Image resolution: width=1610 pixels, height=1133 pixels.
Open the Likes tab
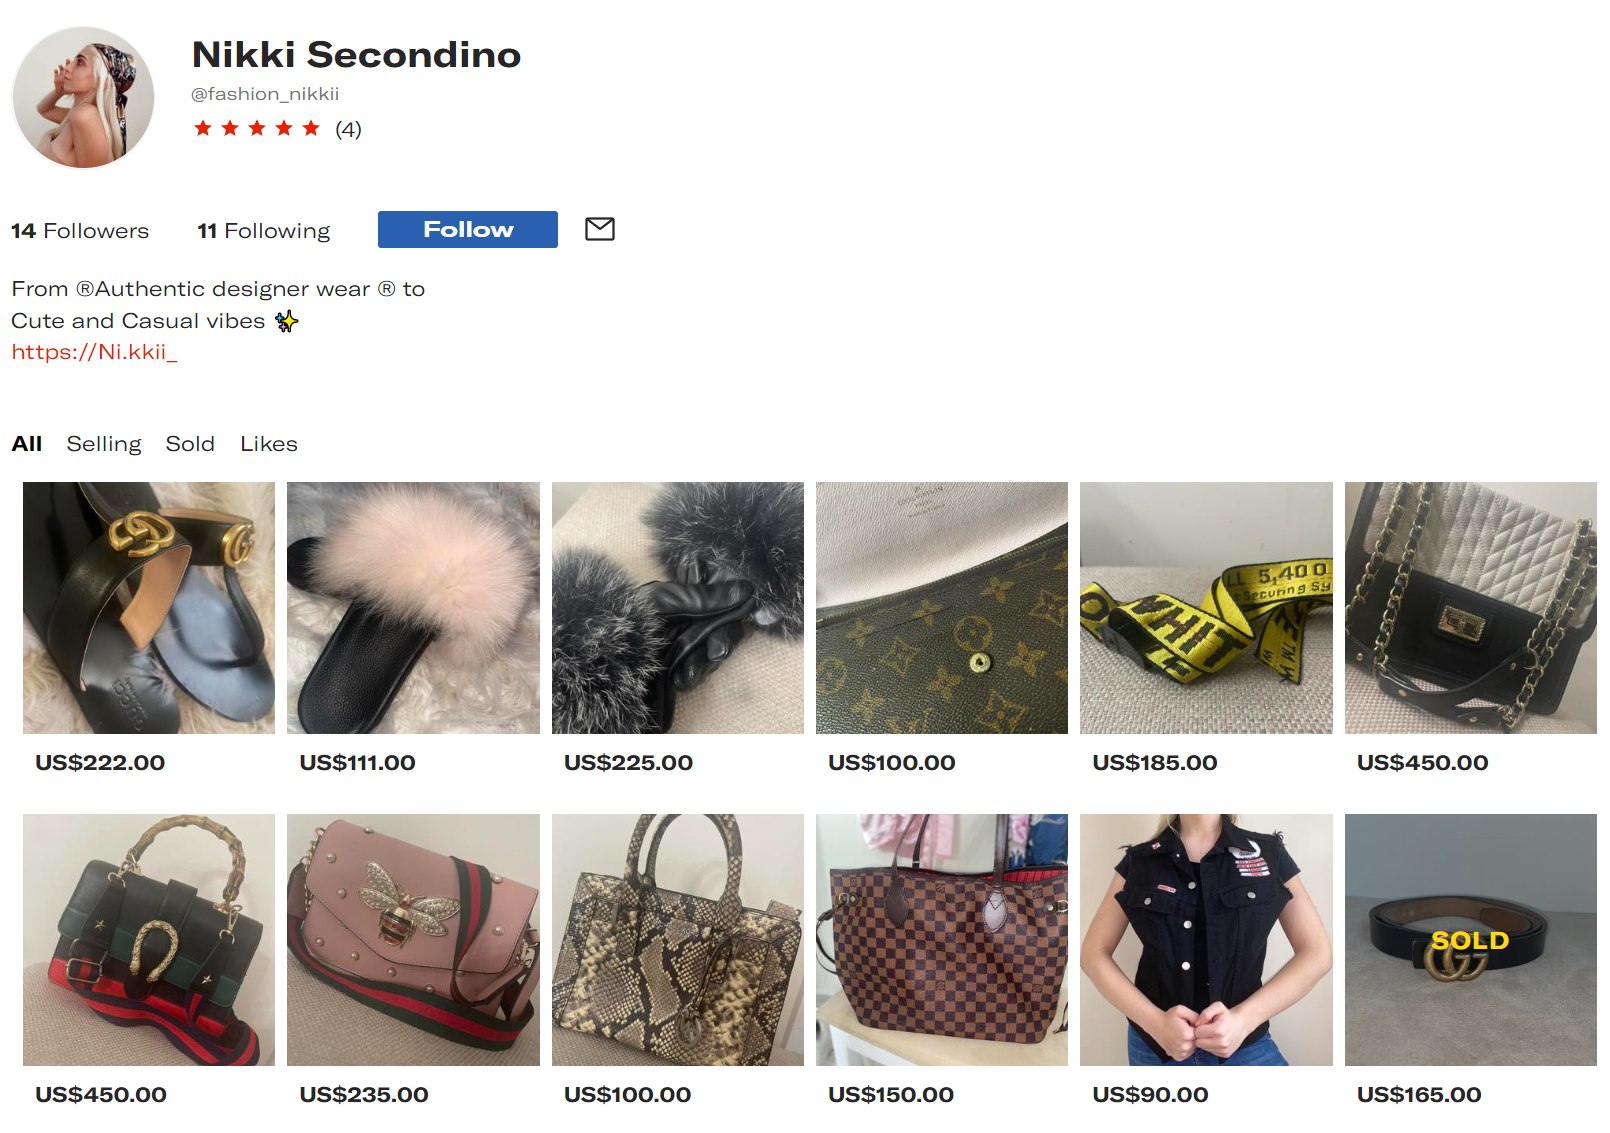(269, 444)
